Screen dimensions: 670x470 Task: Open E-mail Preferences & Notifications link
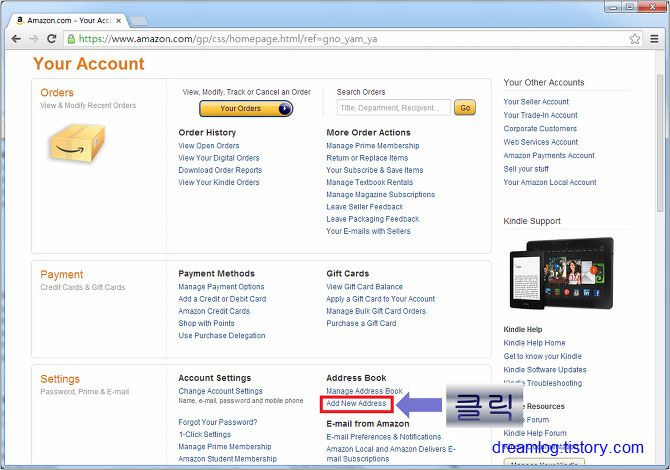point(384,437)
